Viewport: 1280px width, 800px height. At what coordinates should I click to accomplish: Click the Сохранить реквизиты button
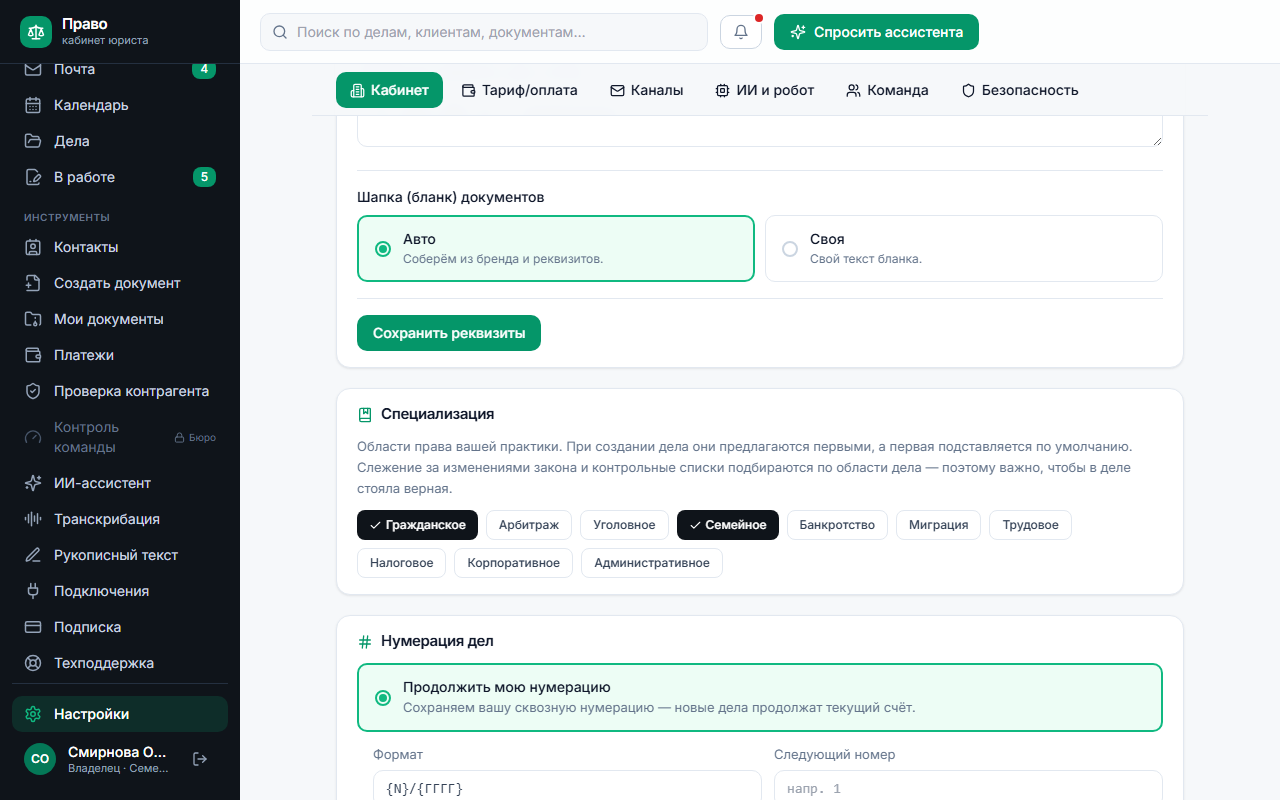pos(449,333)
